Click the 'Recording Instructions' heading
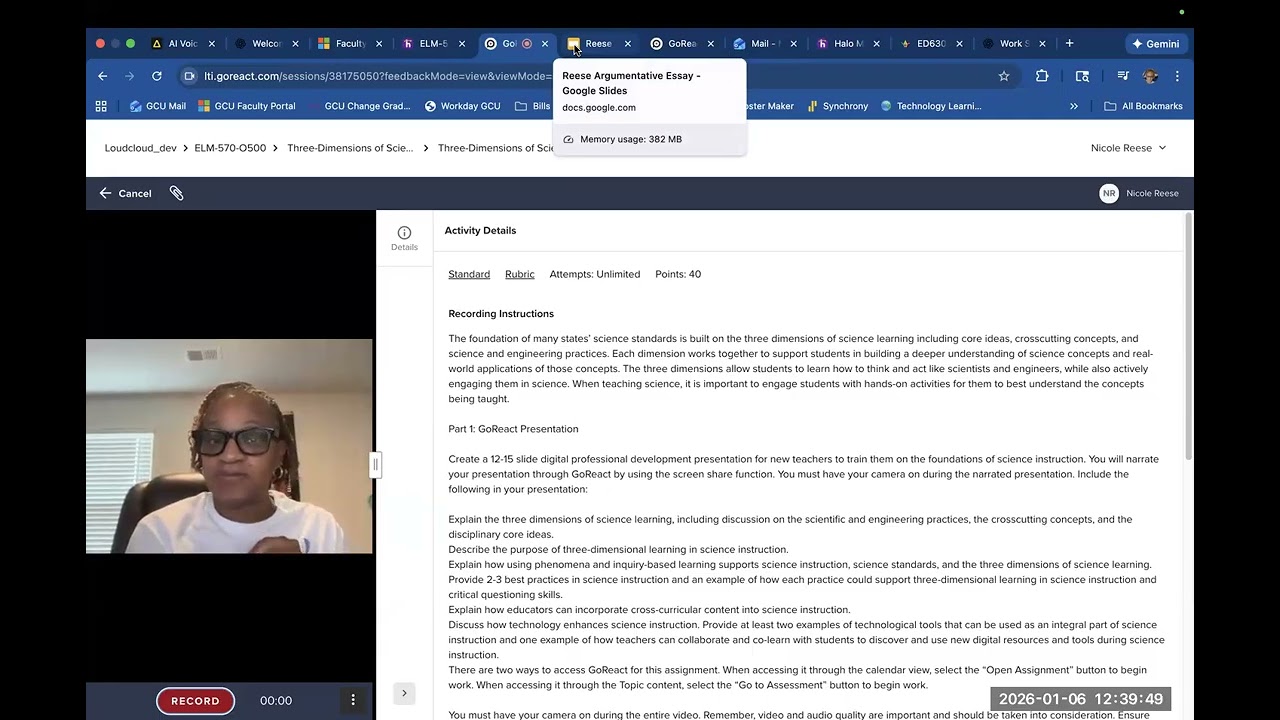The height and width of the screenshot is (720, 1280). (x=501, y=314)
